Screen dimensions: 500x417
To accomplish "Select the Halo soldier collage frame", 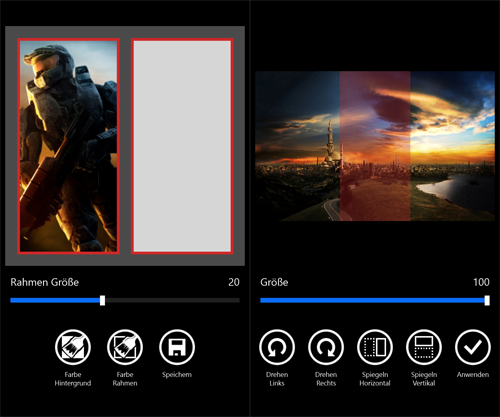I will click(x=68, y=146).
